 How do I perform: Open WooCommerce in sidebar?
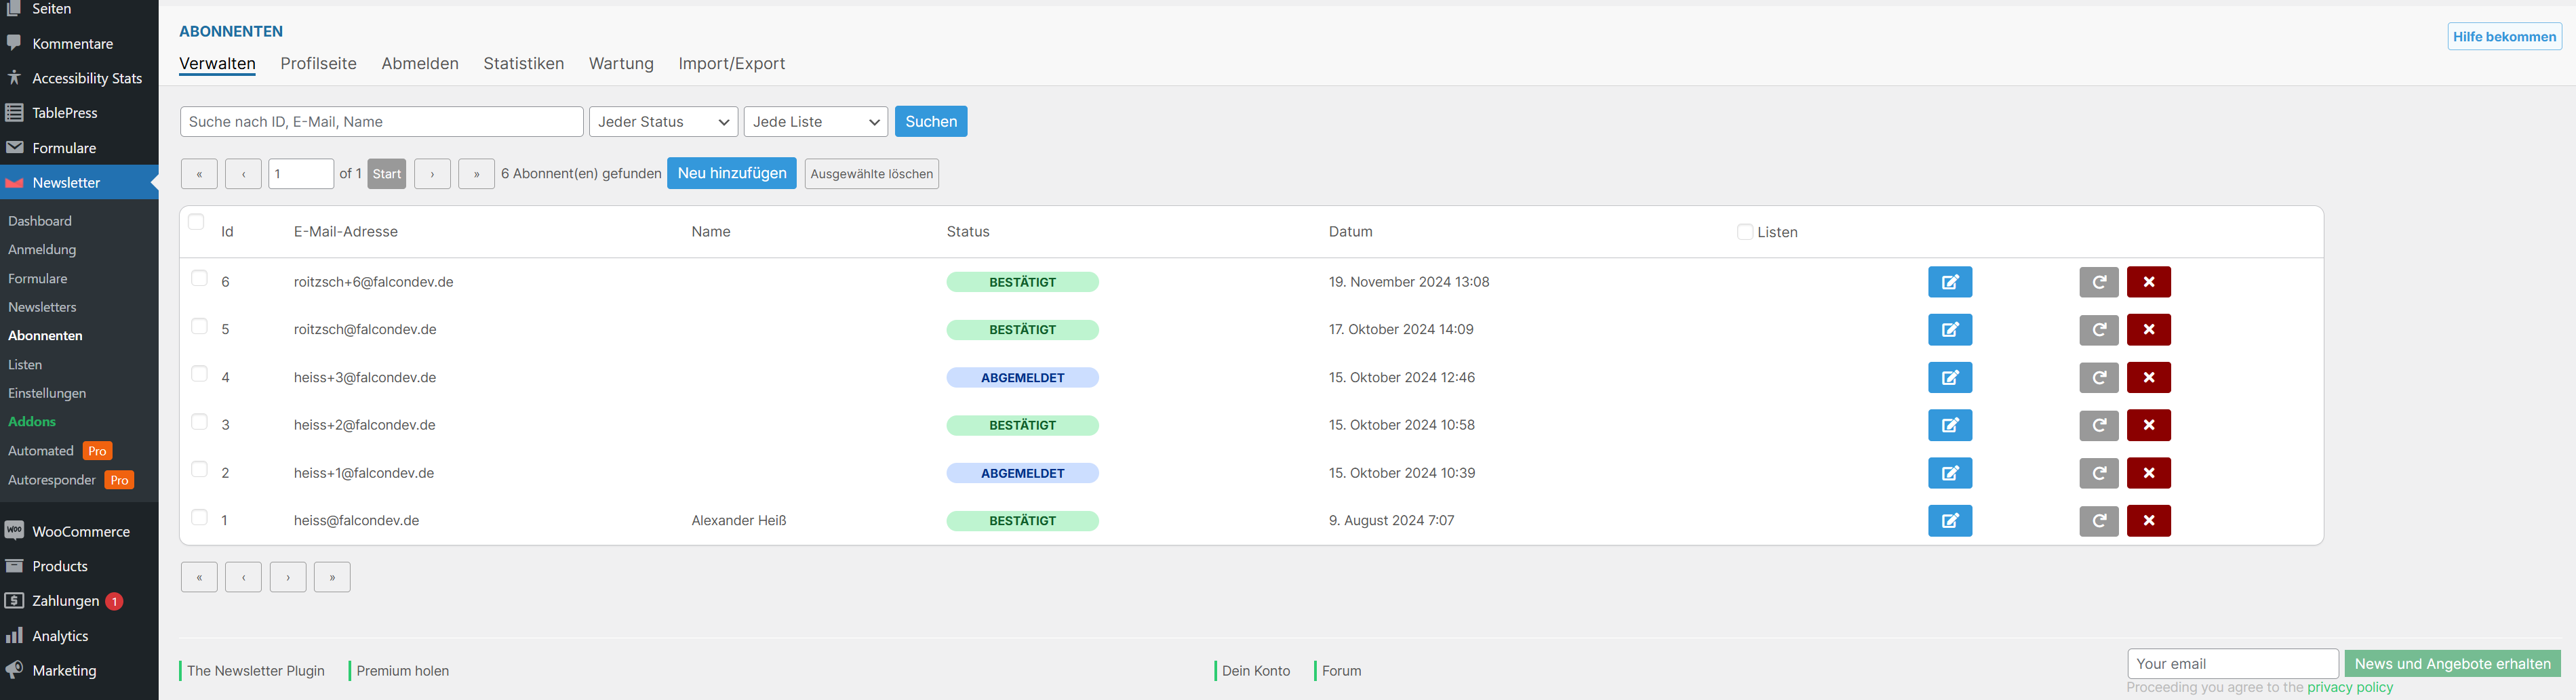pyautogui.click(x=80, y=531)
